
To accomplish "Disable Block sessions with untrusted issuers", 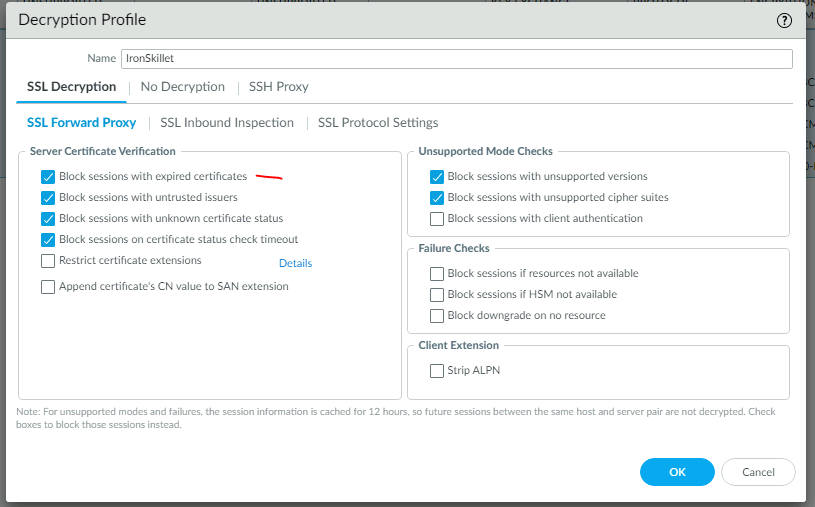I will (x=49, y=198).
